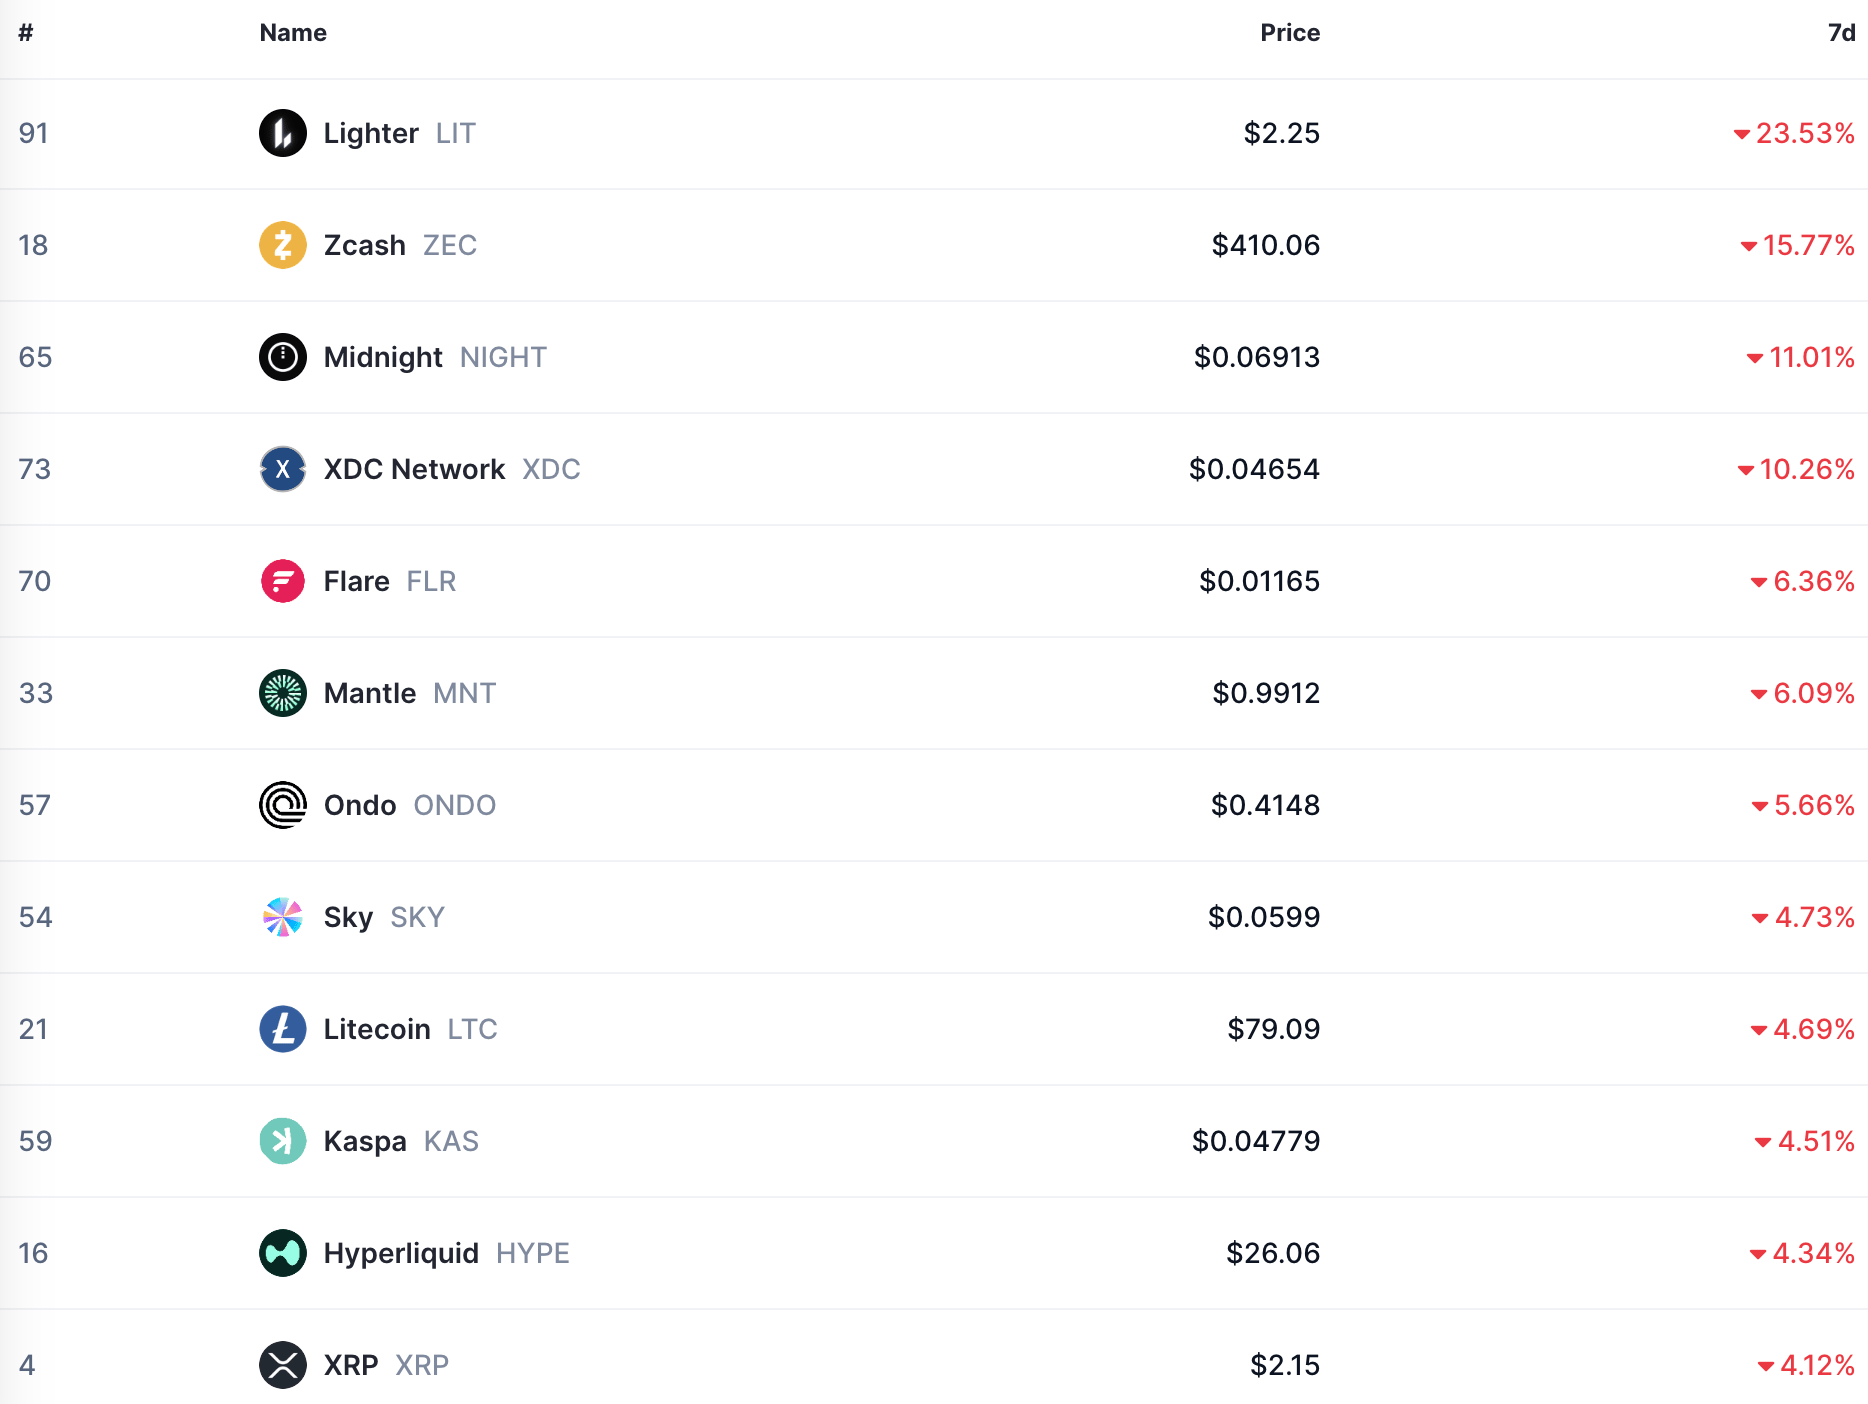Image resolution: width=1868 pixels, height=1404 pixels.
Task: Click Zcash's $410.06 price value
Action: pos(1265,245)
